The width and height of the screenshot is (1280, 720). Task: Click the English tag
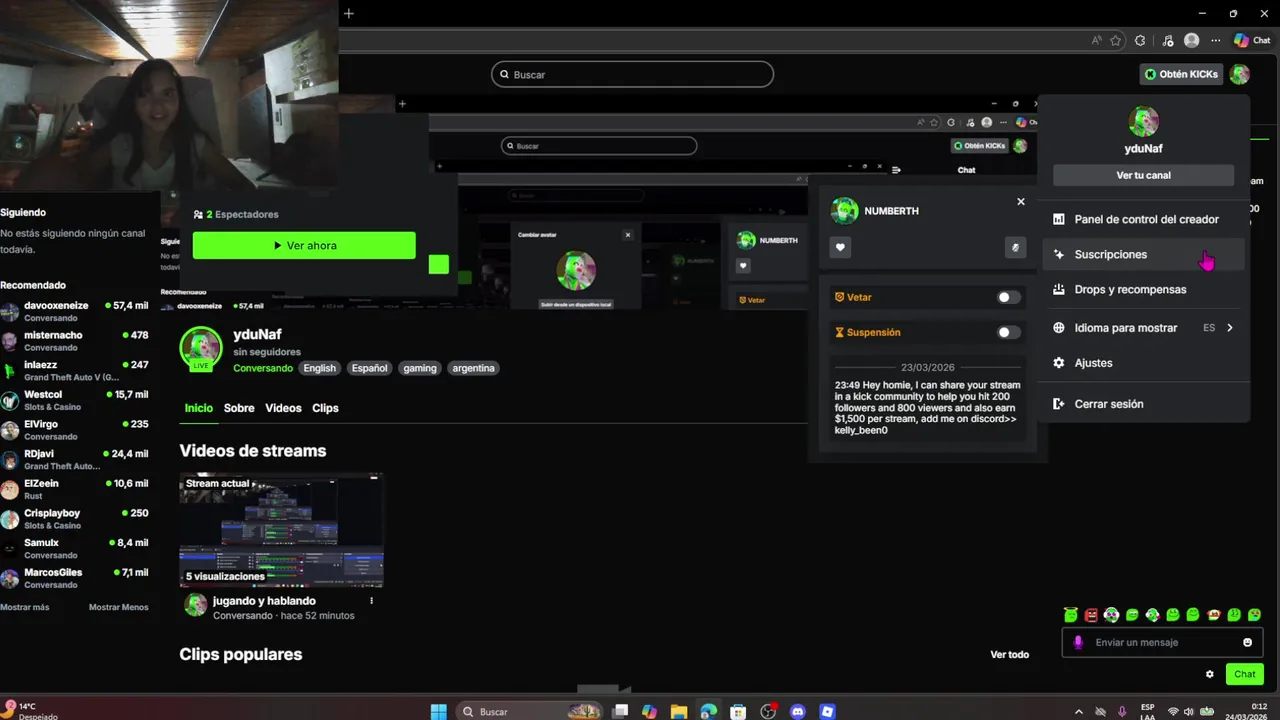(x=320, y=368)
